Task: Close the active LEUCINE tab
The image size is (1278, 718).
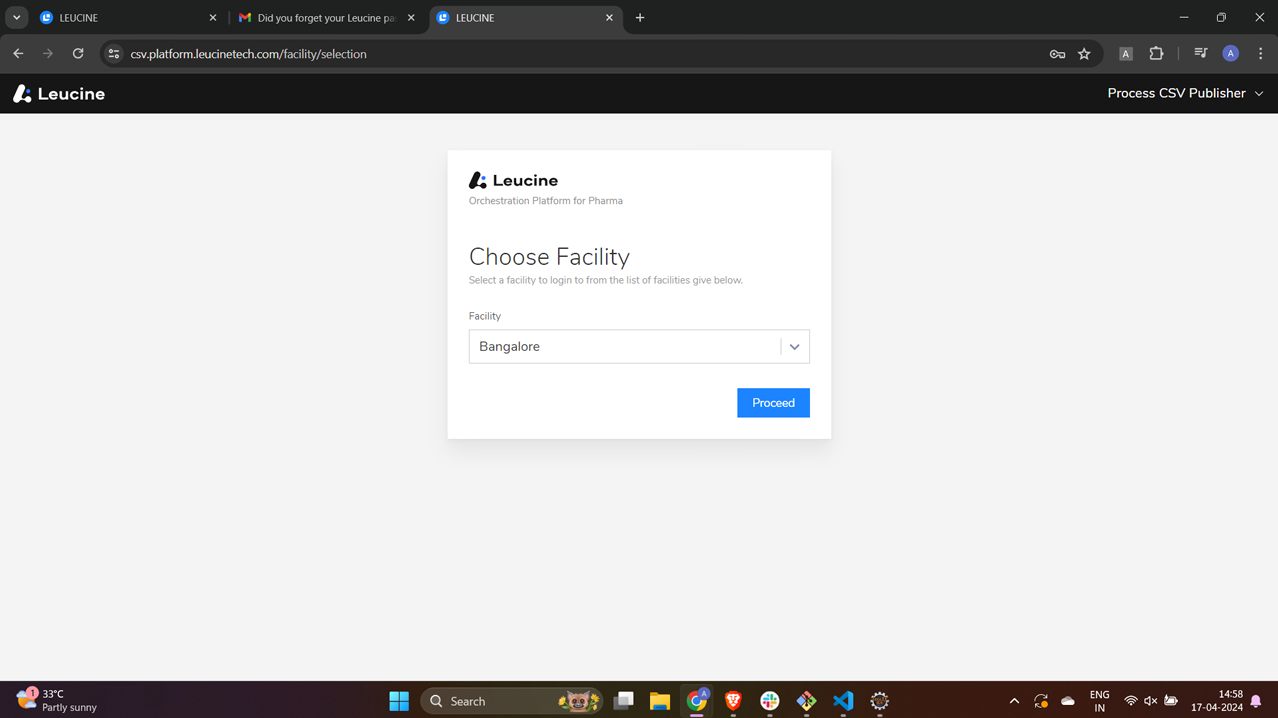Action: coord(609,18)
